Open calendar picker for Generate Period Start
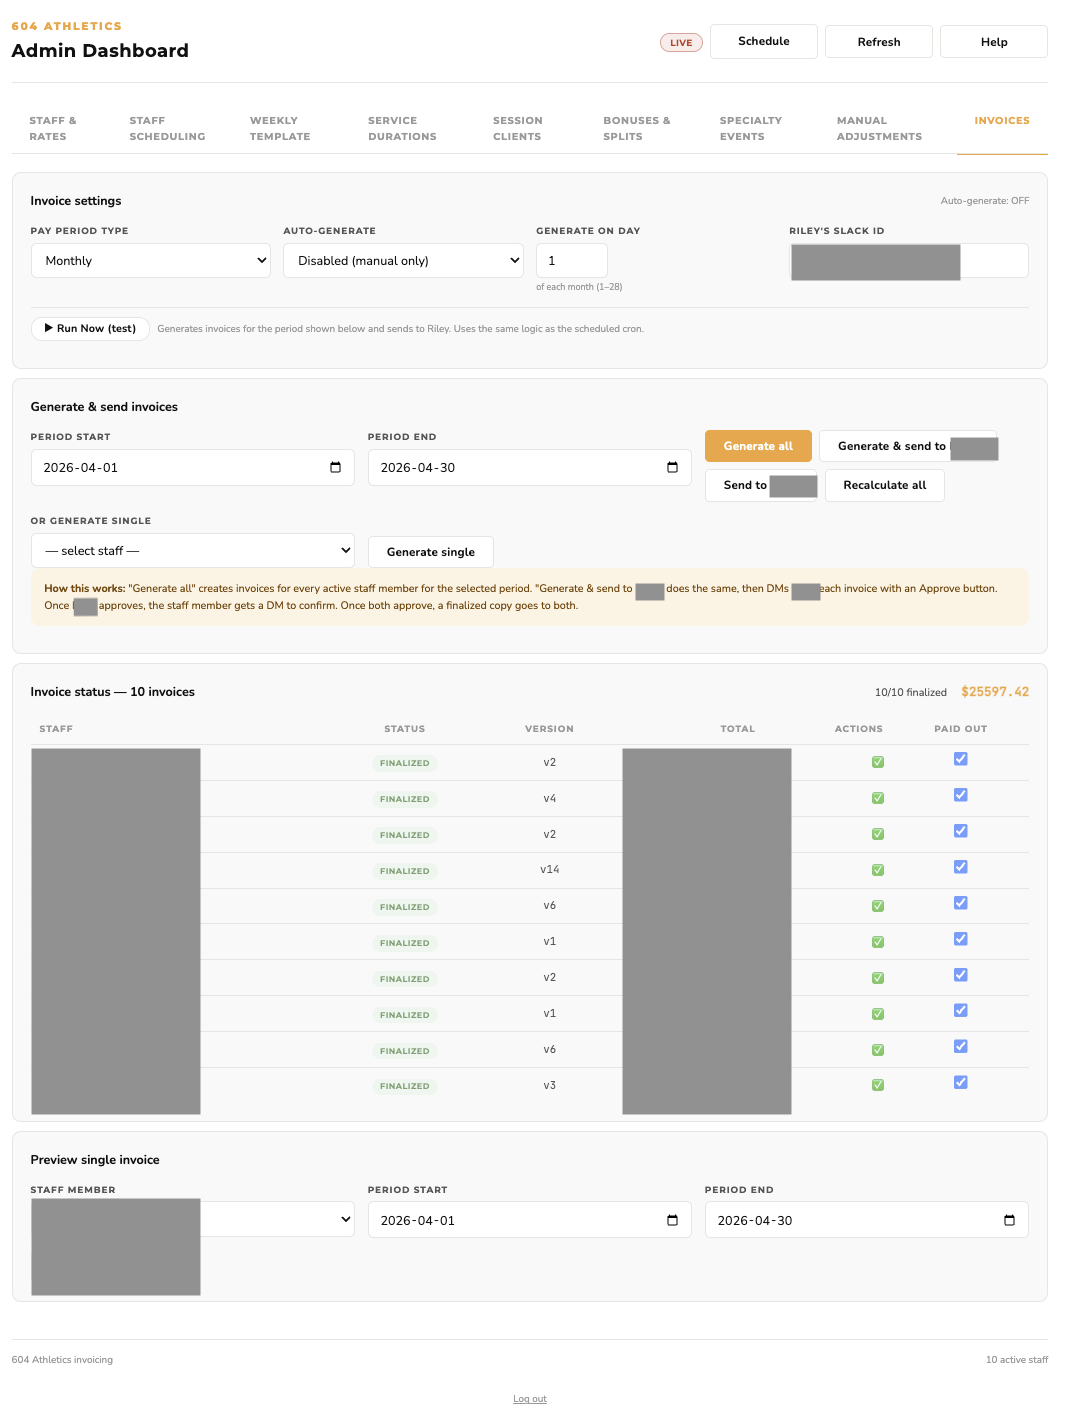The height and width of the screenshot is (1423, 1065). 335,467
